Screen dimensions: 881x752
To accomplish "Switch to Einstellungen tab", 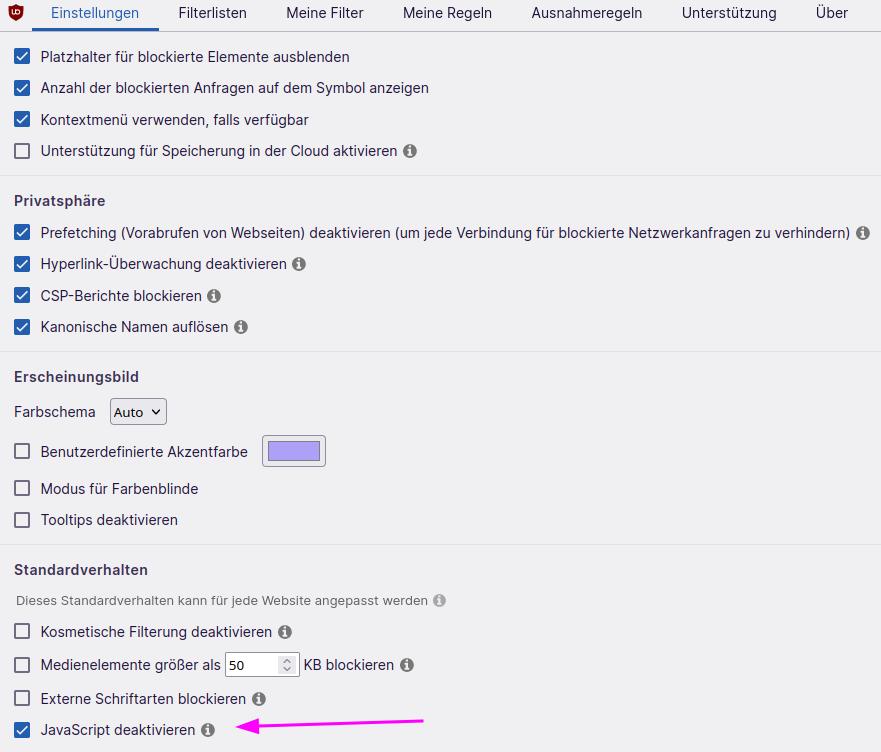I will pyautogui.click(x=95, y=13).
